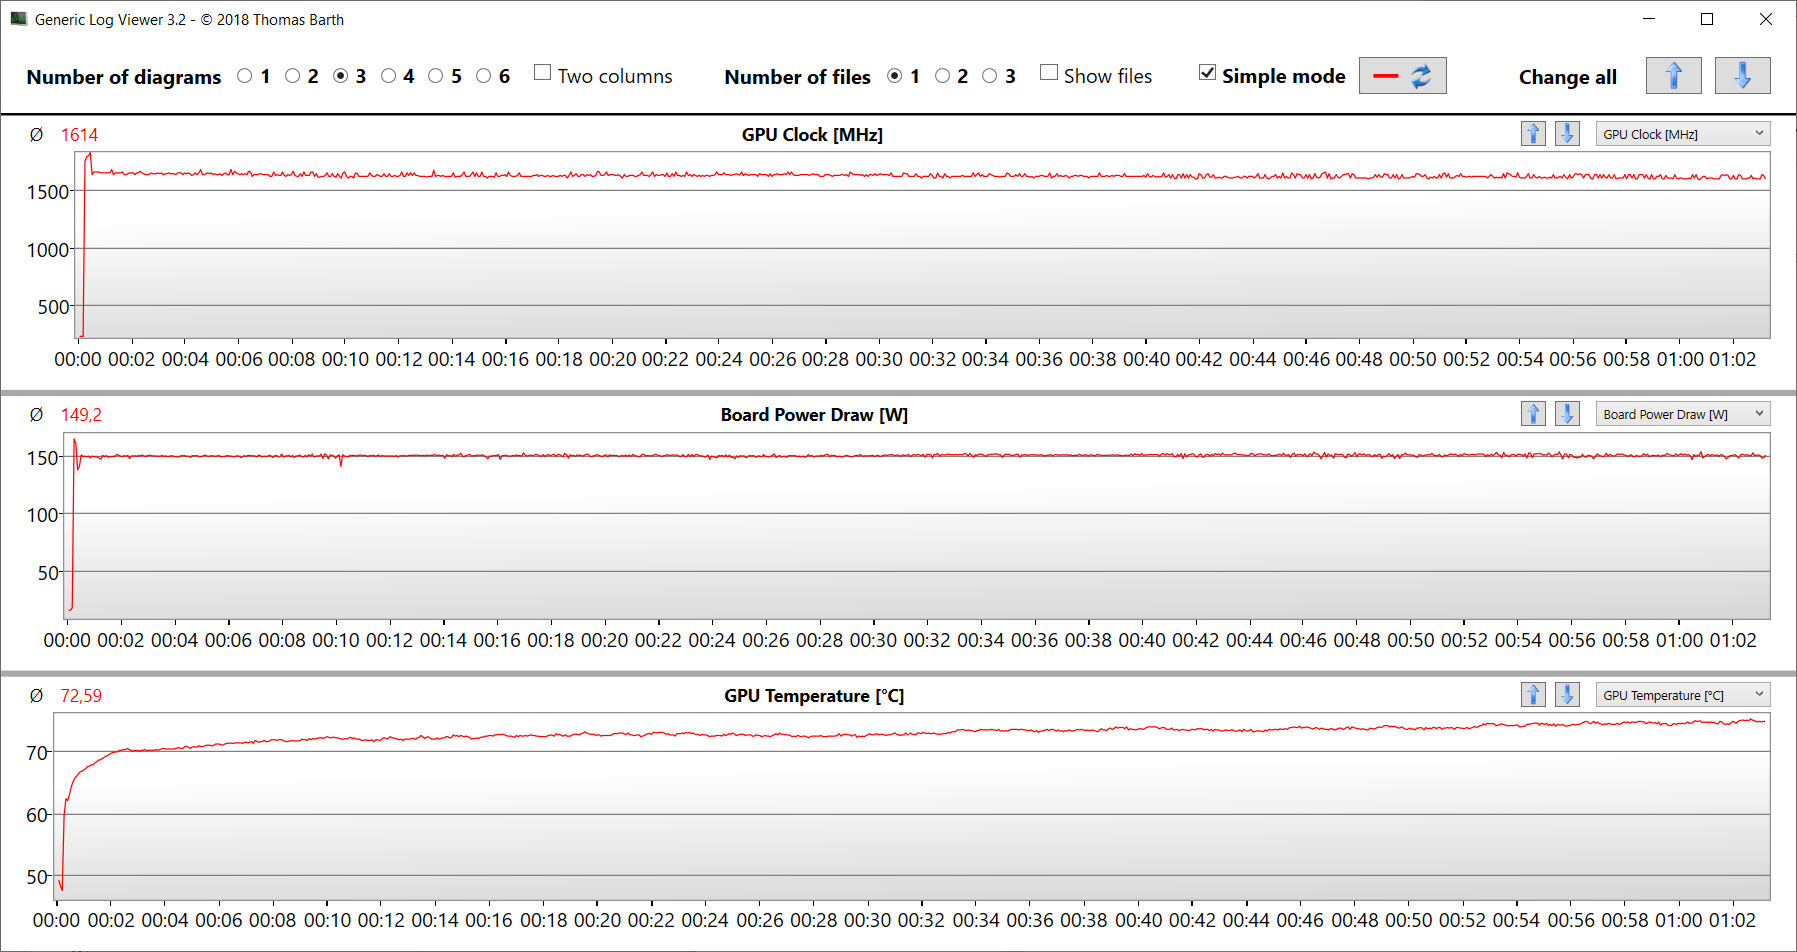Open the GPU Clock [MHz] dropdown

pyautogui.click(x=1683, y=134)
